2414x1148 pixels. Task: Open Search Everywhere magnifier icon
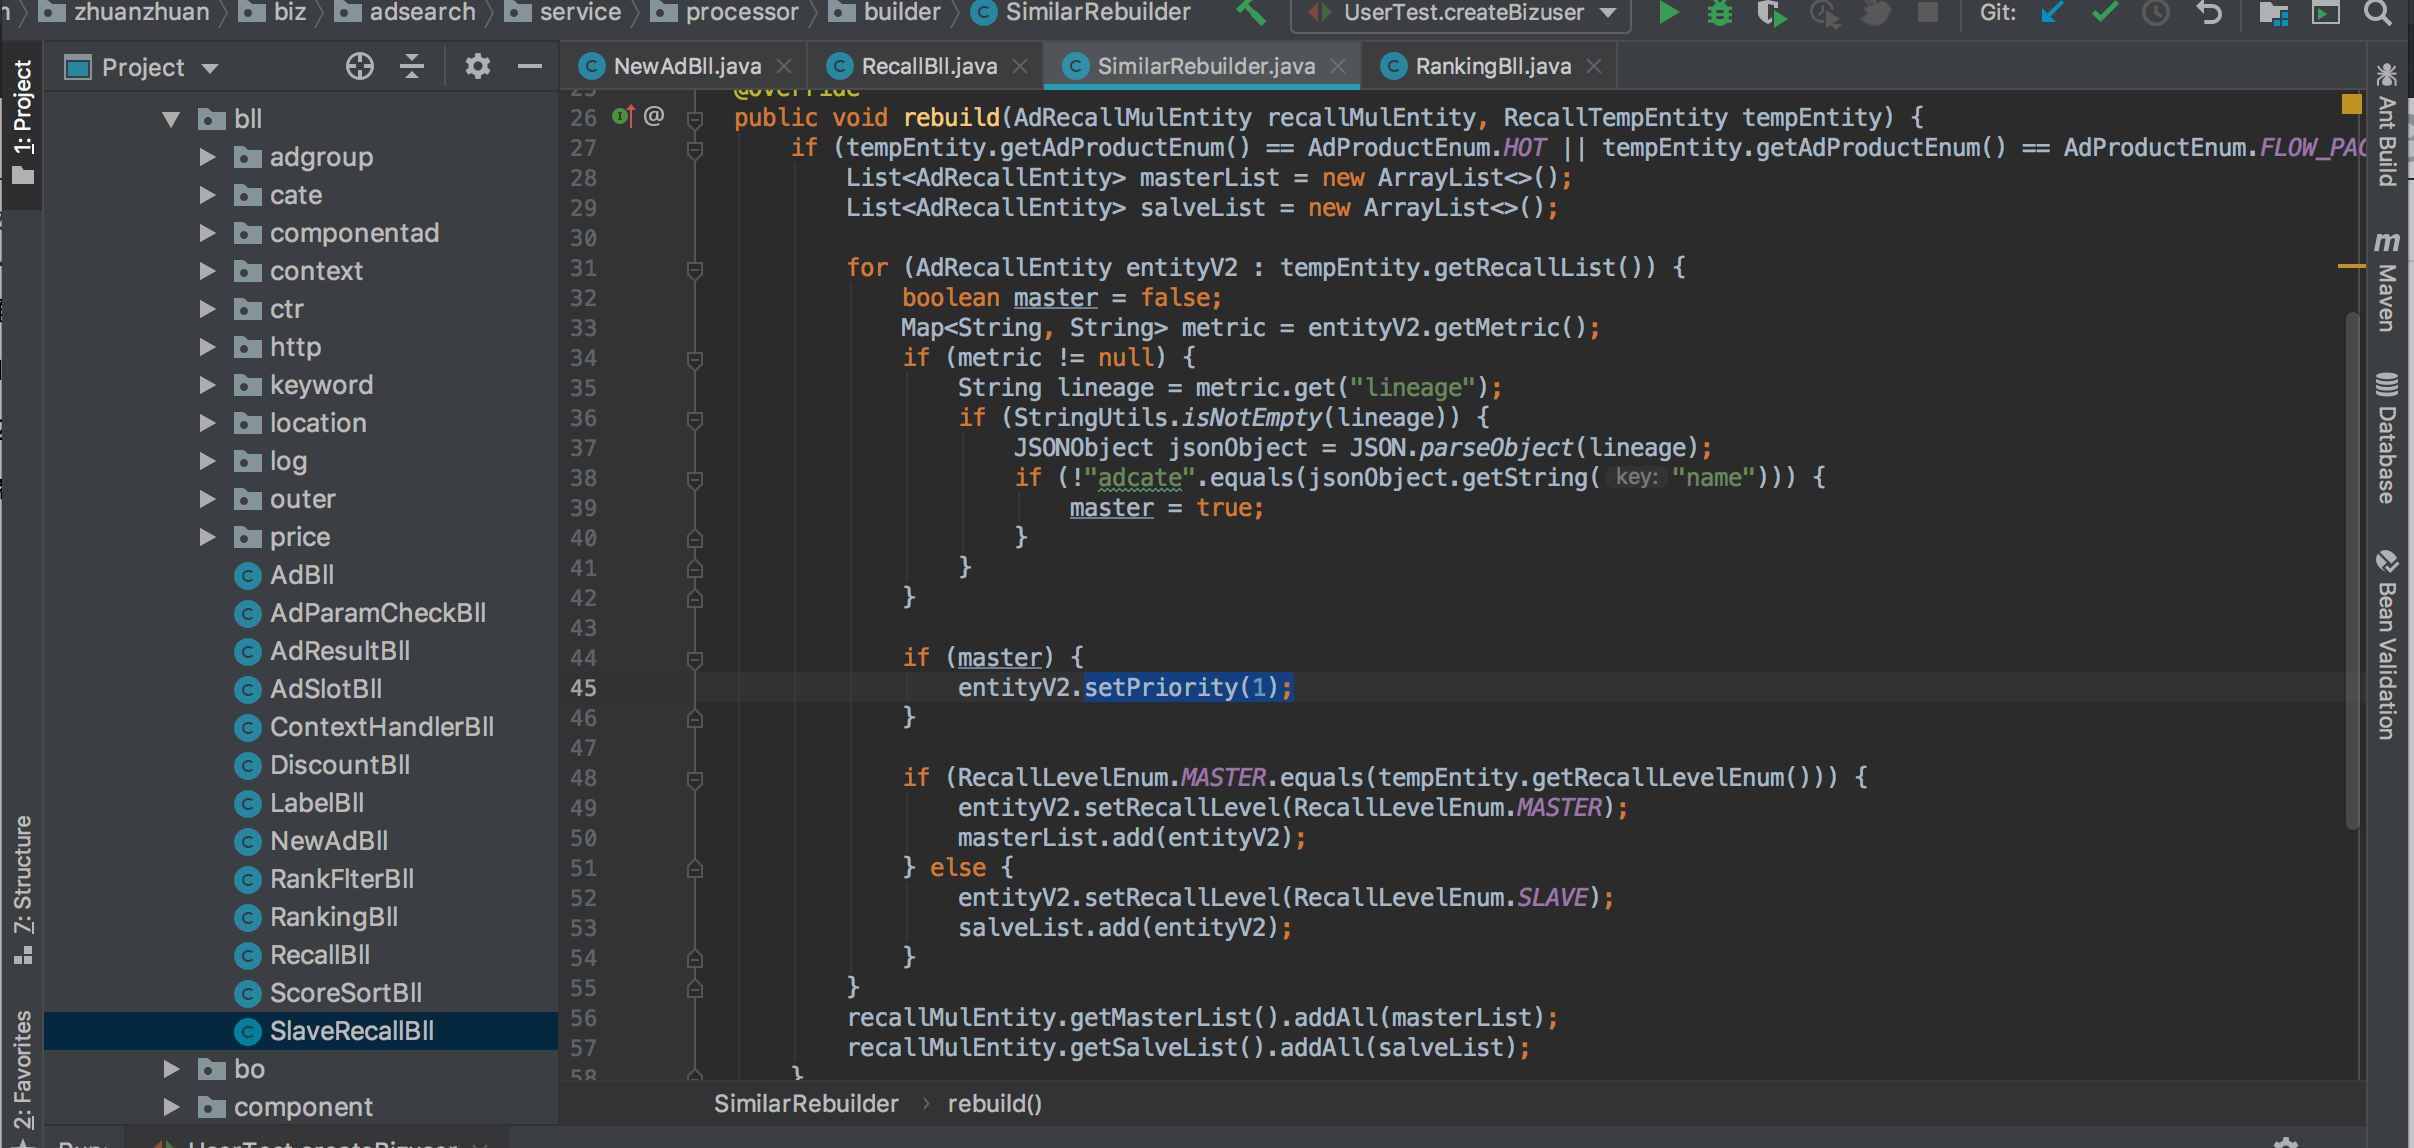pyautogui.click(x=2377, y=13)
